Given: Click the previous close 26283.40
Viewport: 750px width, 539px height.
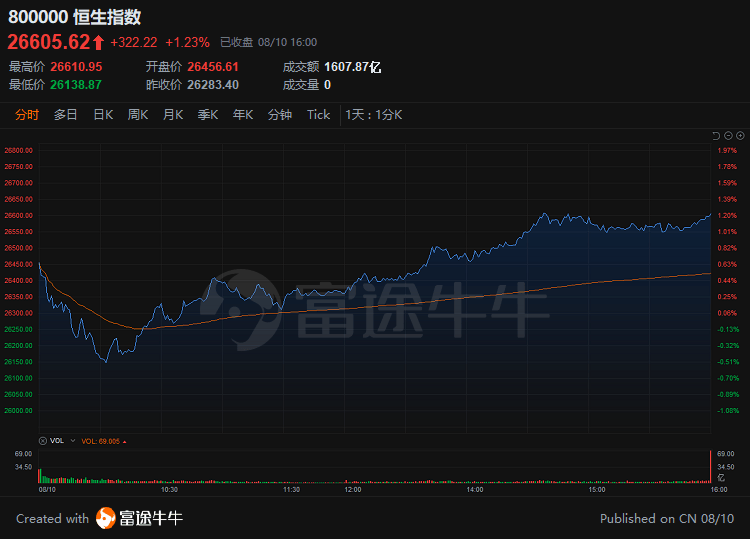Looking at the screenshot, I should [213, 85].
